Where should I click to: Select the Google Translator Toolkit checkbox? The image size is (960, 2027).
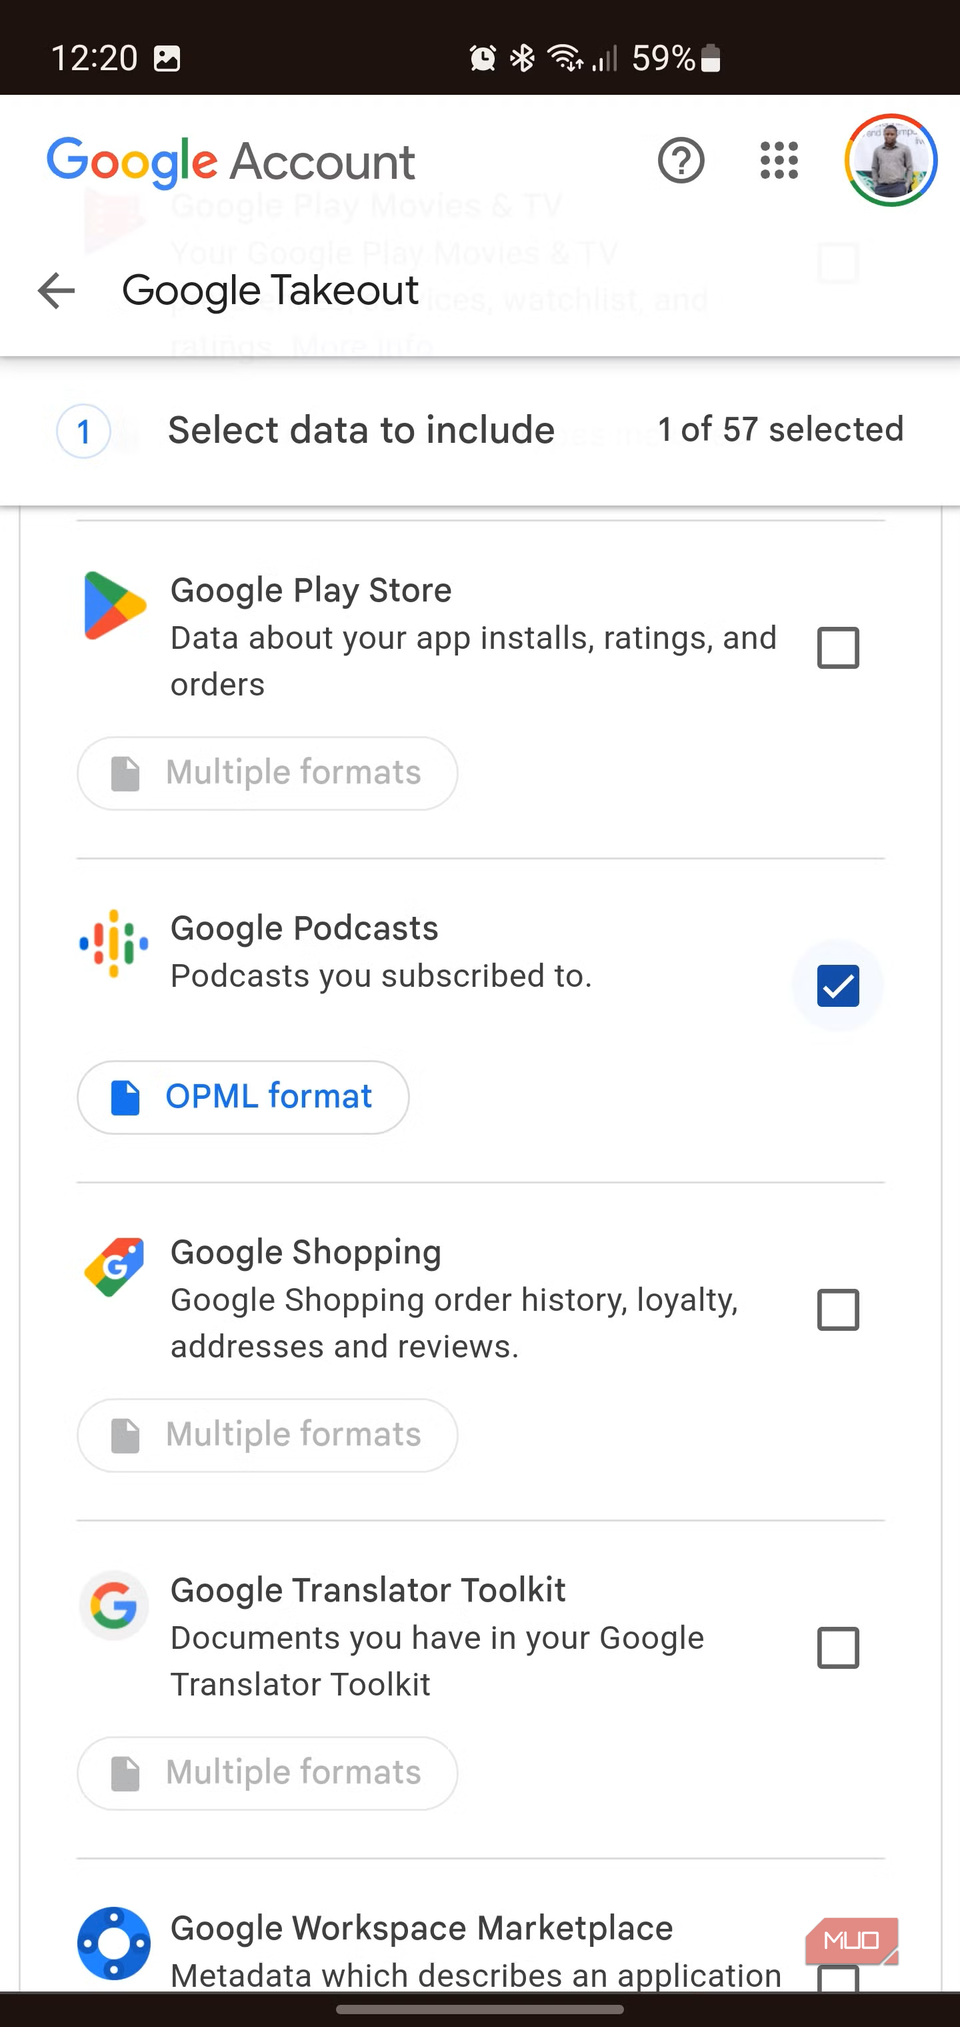pos(838,1648)
